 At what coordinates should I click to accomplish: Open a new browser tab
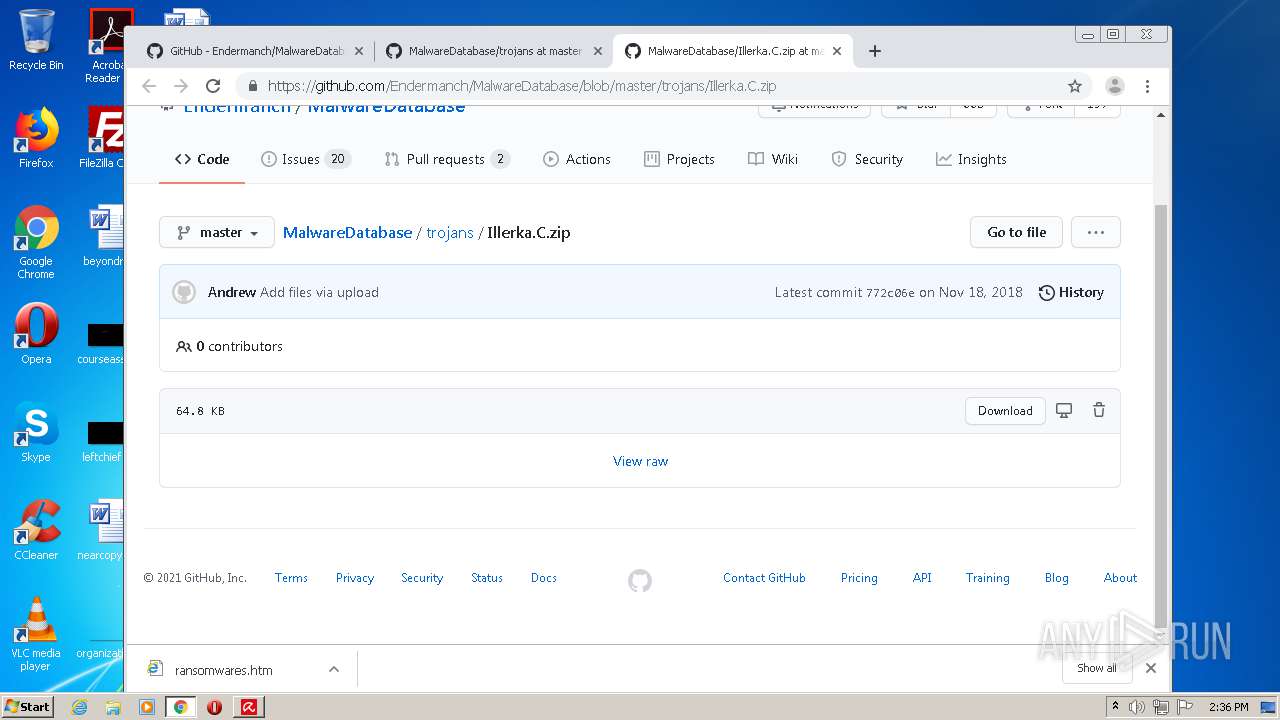[x=875, y=51]
